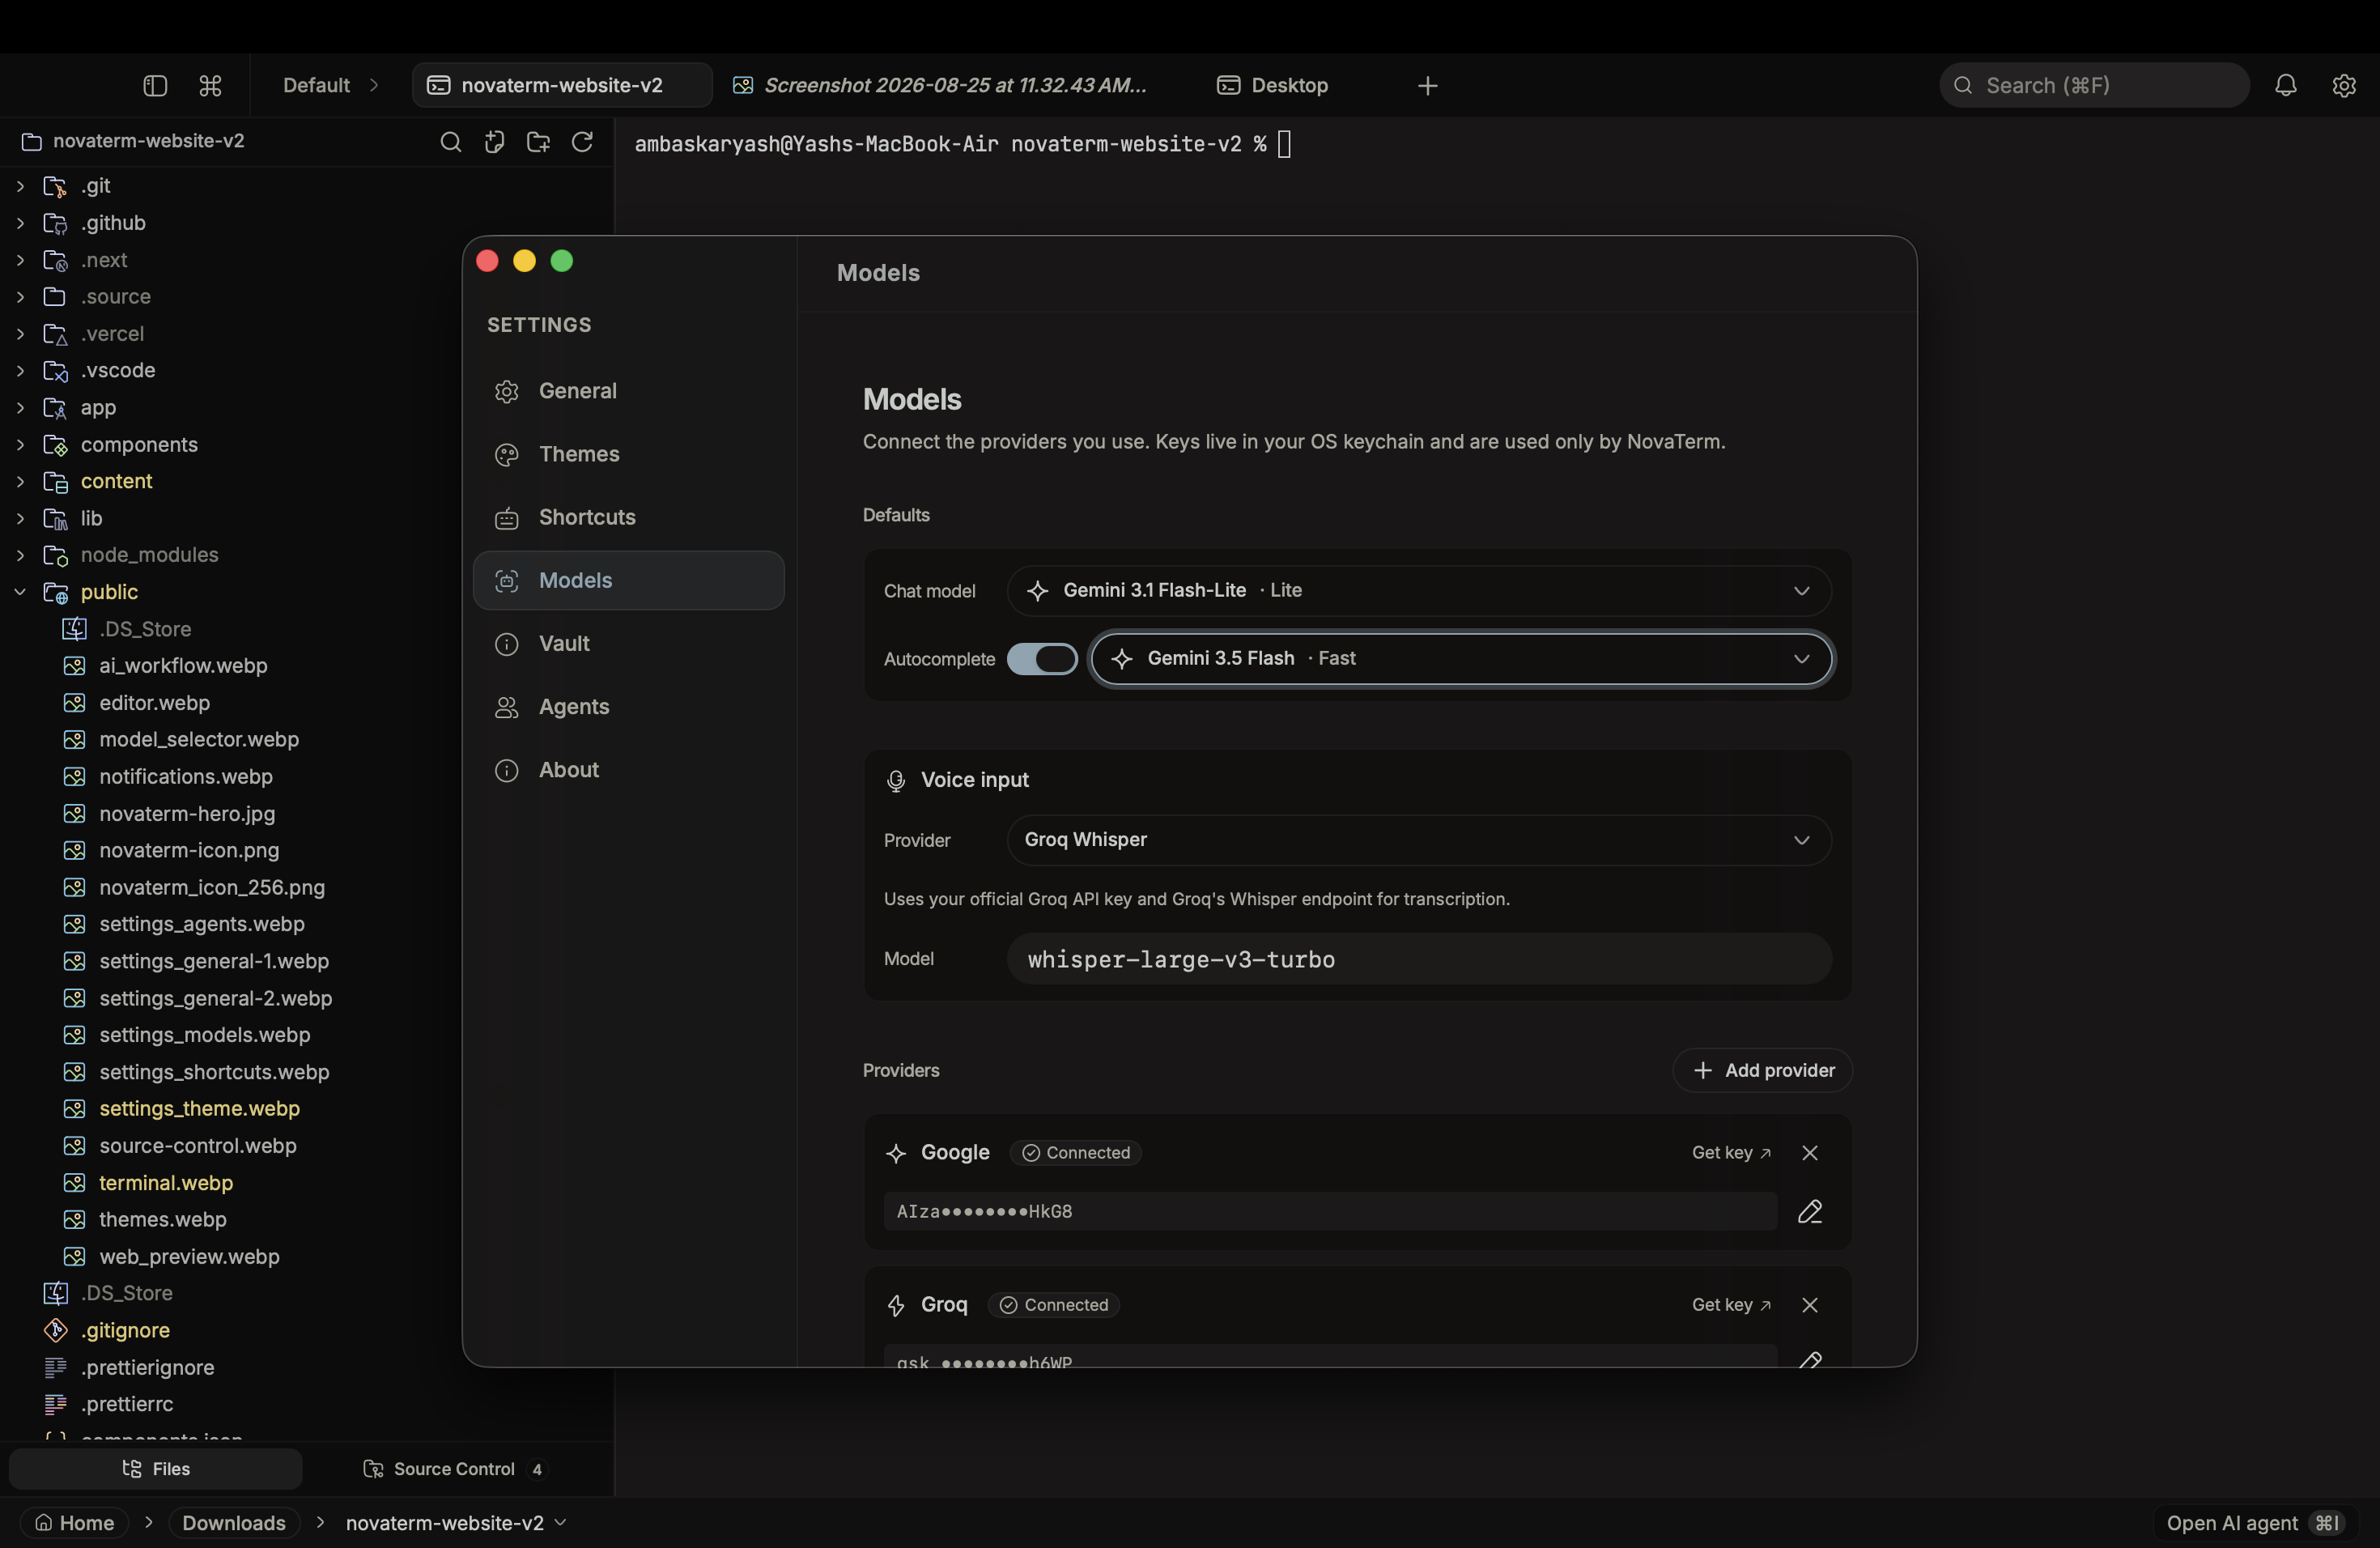Expand the app folder

pos(20,408)
